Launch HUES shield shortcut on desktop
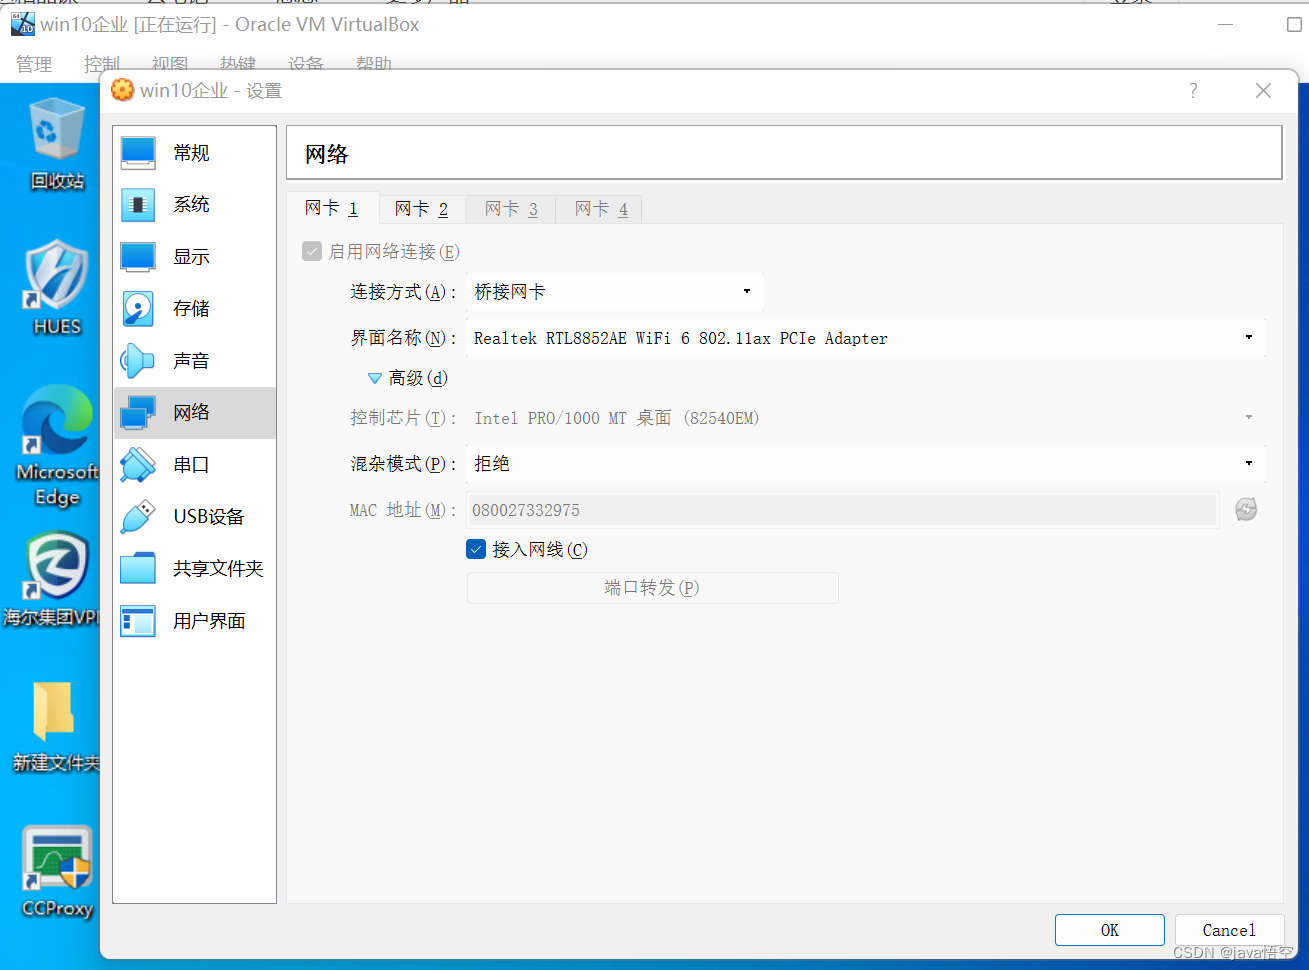The image size is (1309, 970). (x=57, y=288)
